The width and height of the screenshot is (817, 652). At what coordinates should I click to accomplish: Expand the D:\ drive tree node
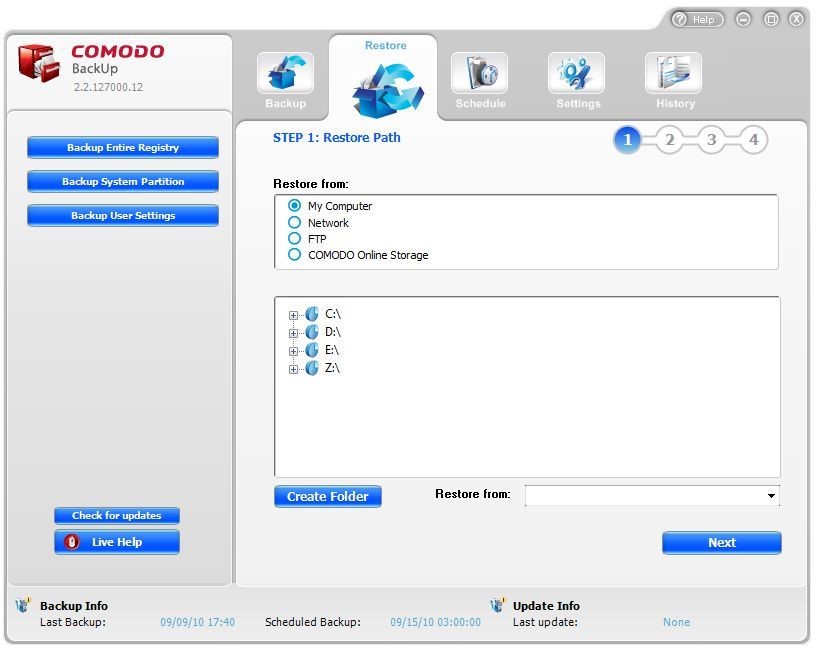(x=291, y=332)
